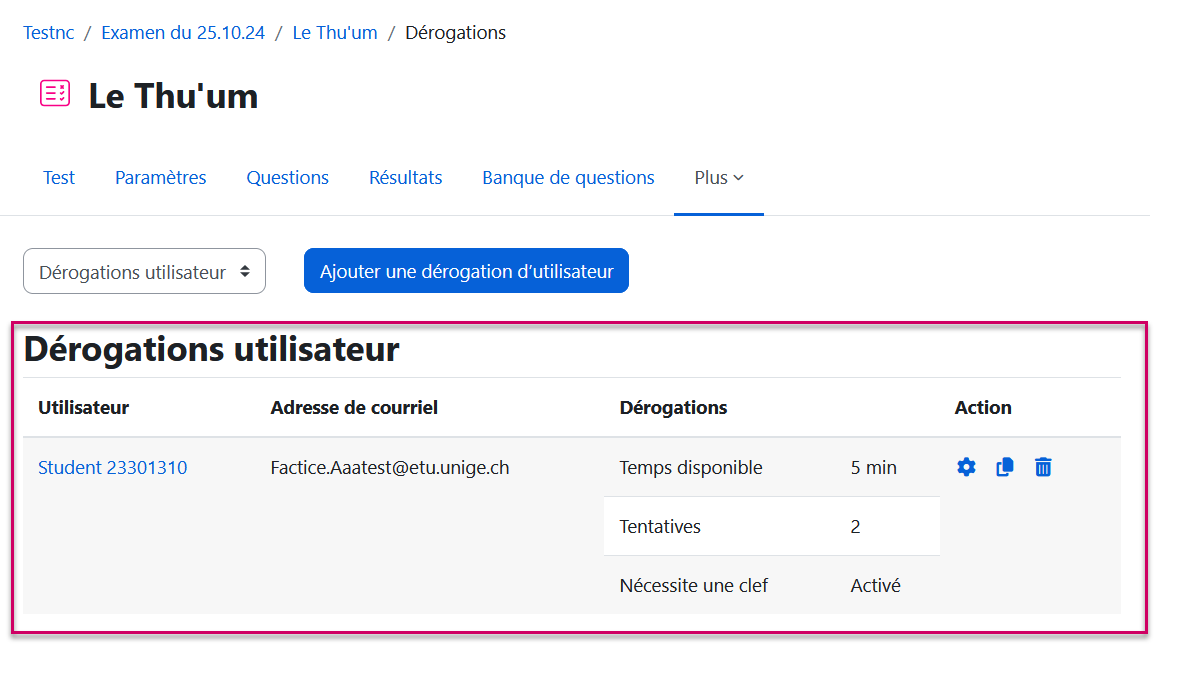Switch to the Test tab
The width and height of the screenshot is (1190, 686).
(59, 178)
